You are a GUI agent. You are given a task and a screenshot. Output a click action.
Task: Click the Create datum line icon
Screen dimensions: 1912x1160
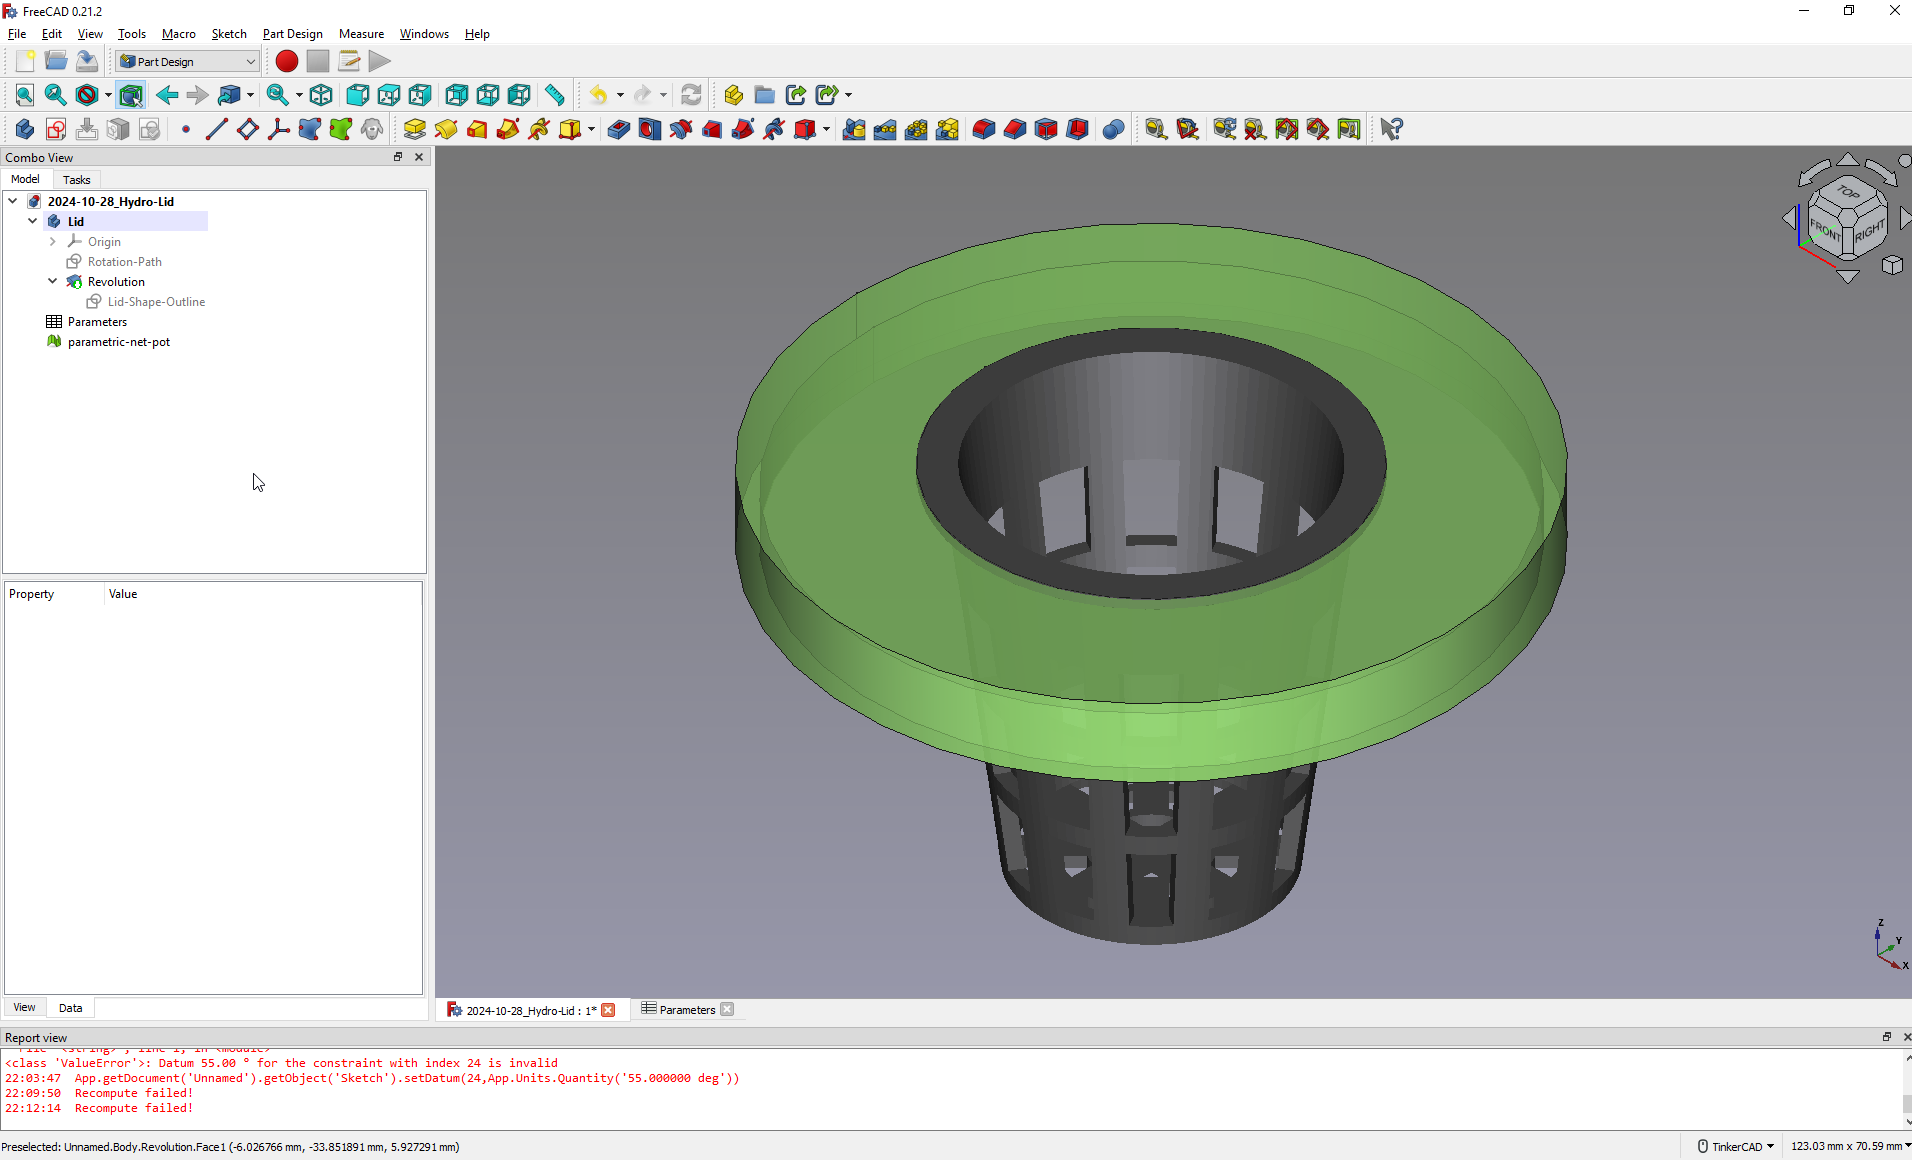coord(216,129)
